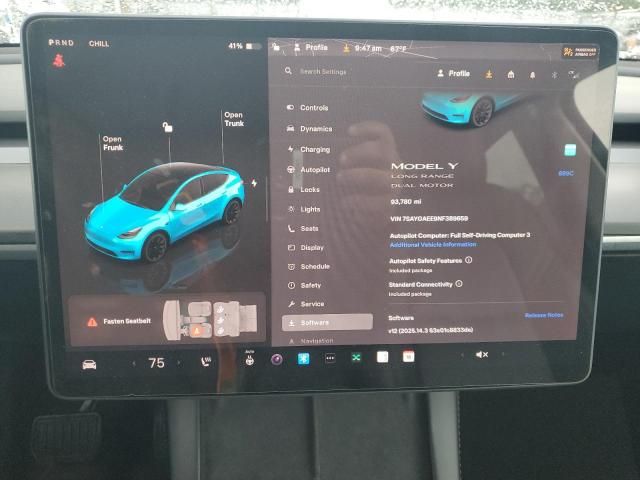Tap the Open Frunk button

click(112, 143)
